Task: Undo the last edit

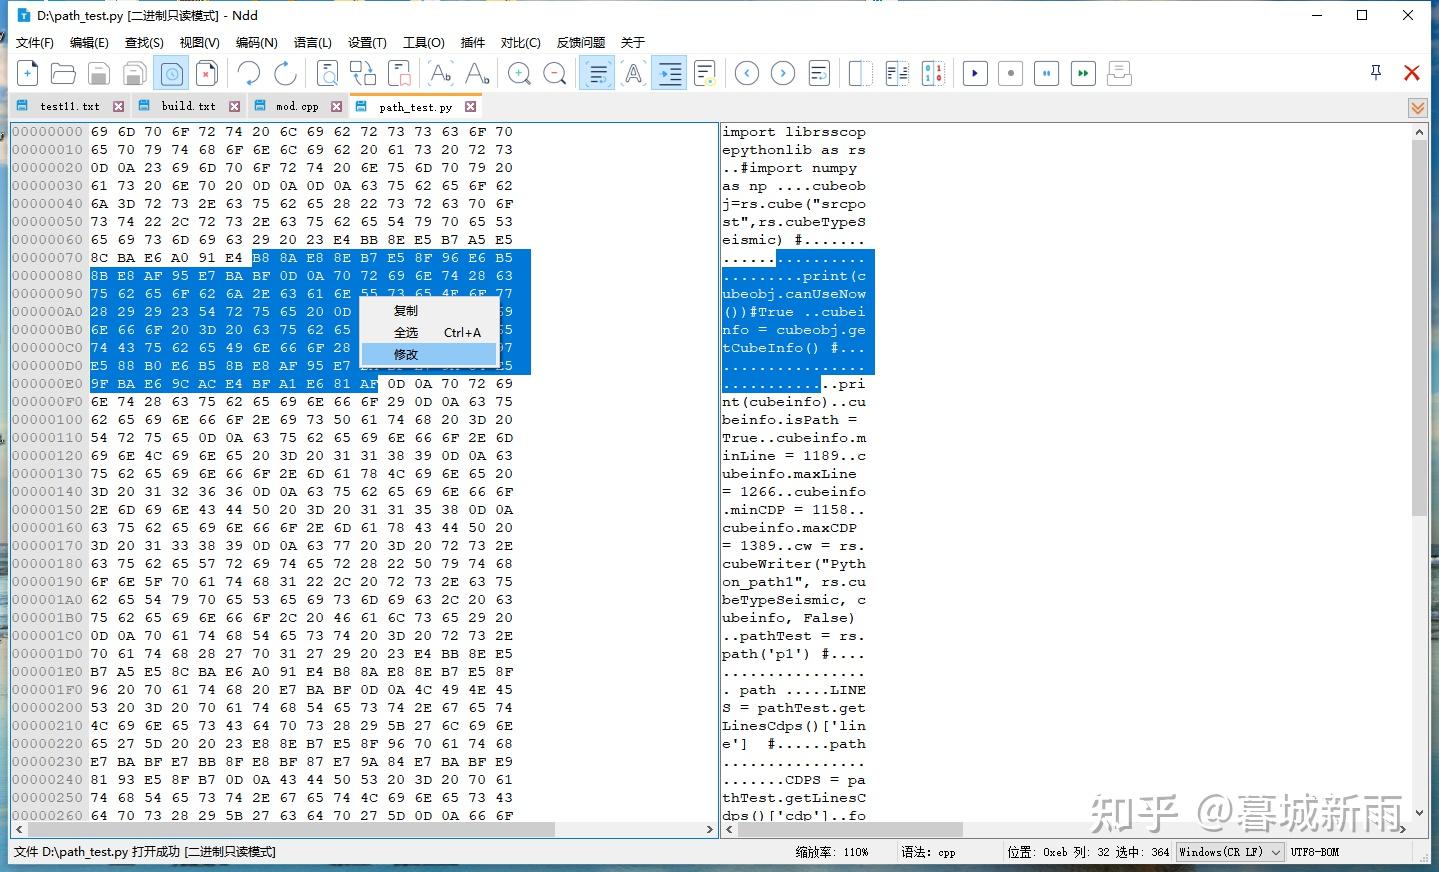Action: [248, 73]
